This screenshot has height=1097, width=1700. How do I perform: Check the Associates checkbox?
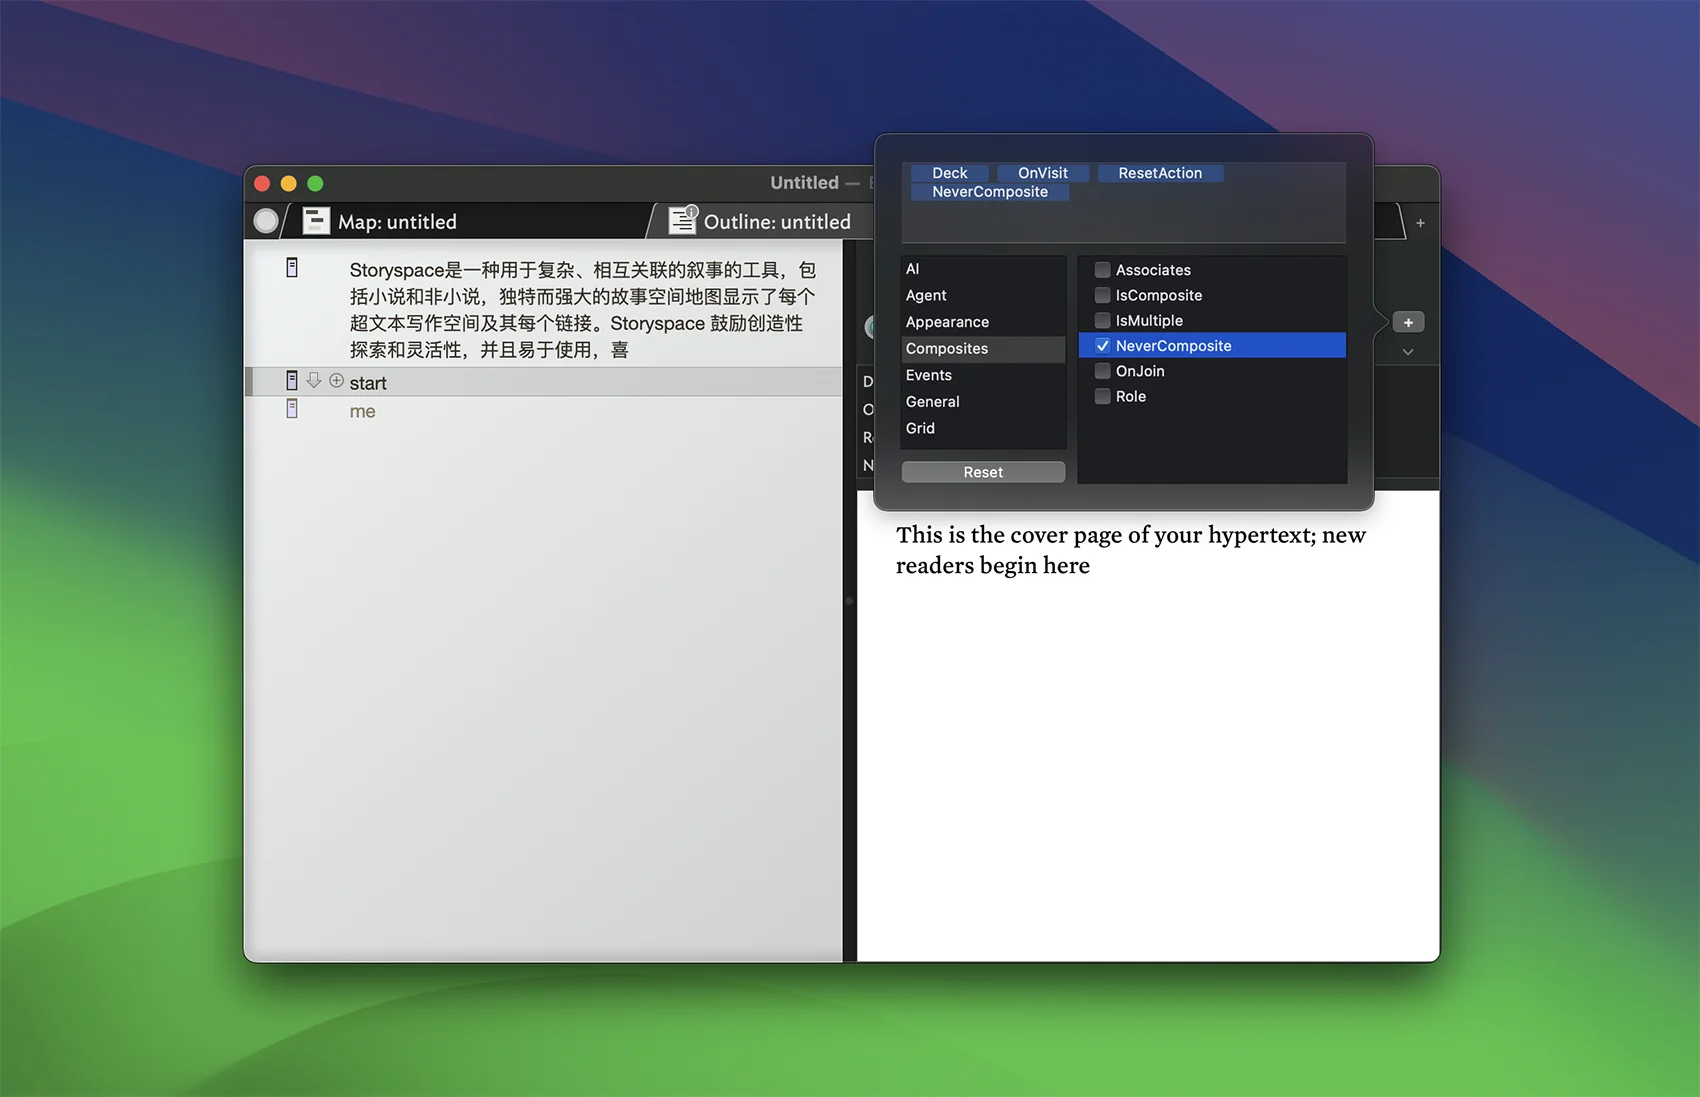1103,270
